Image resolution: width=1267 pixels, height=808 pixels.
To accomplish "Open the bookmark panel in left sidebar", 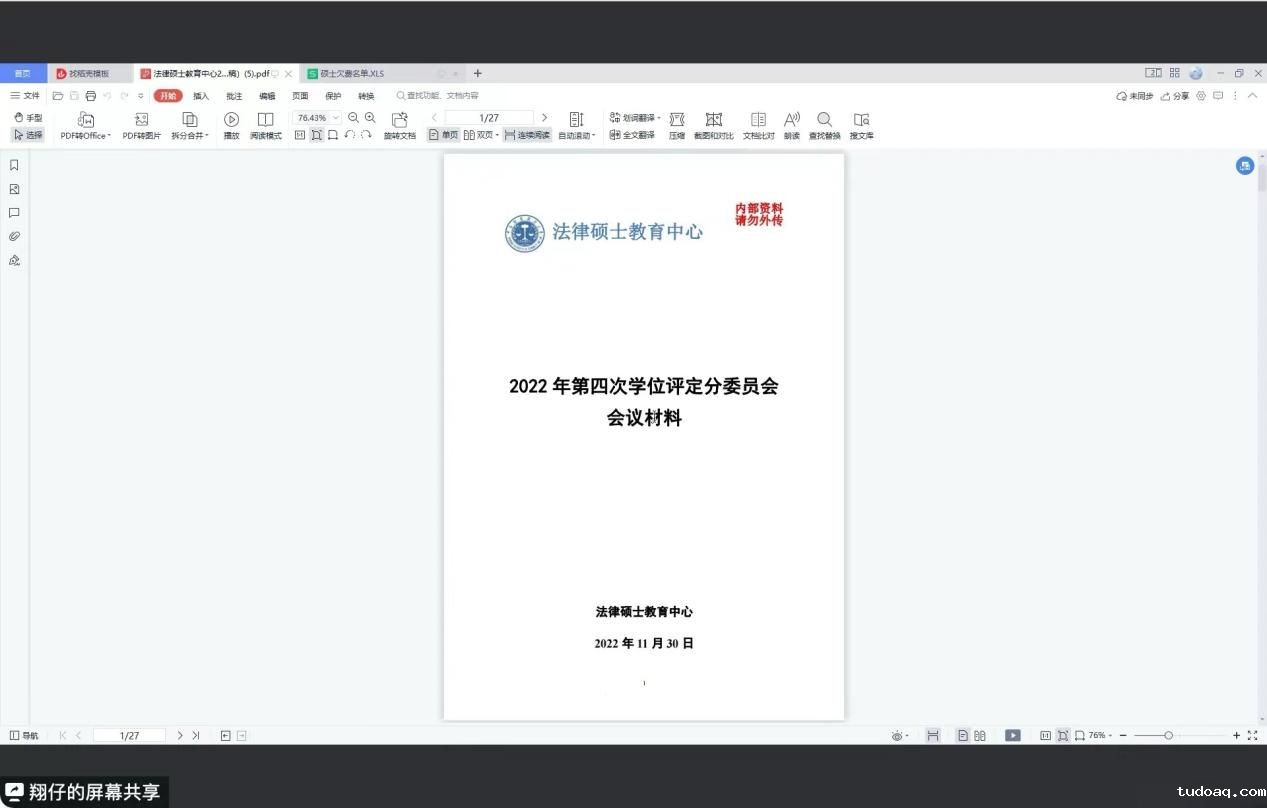I will click(x=14, y=165).
